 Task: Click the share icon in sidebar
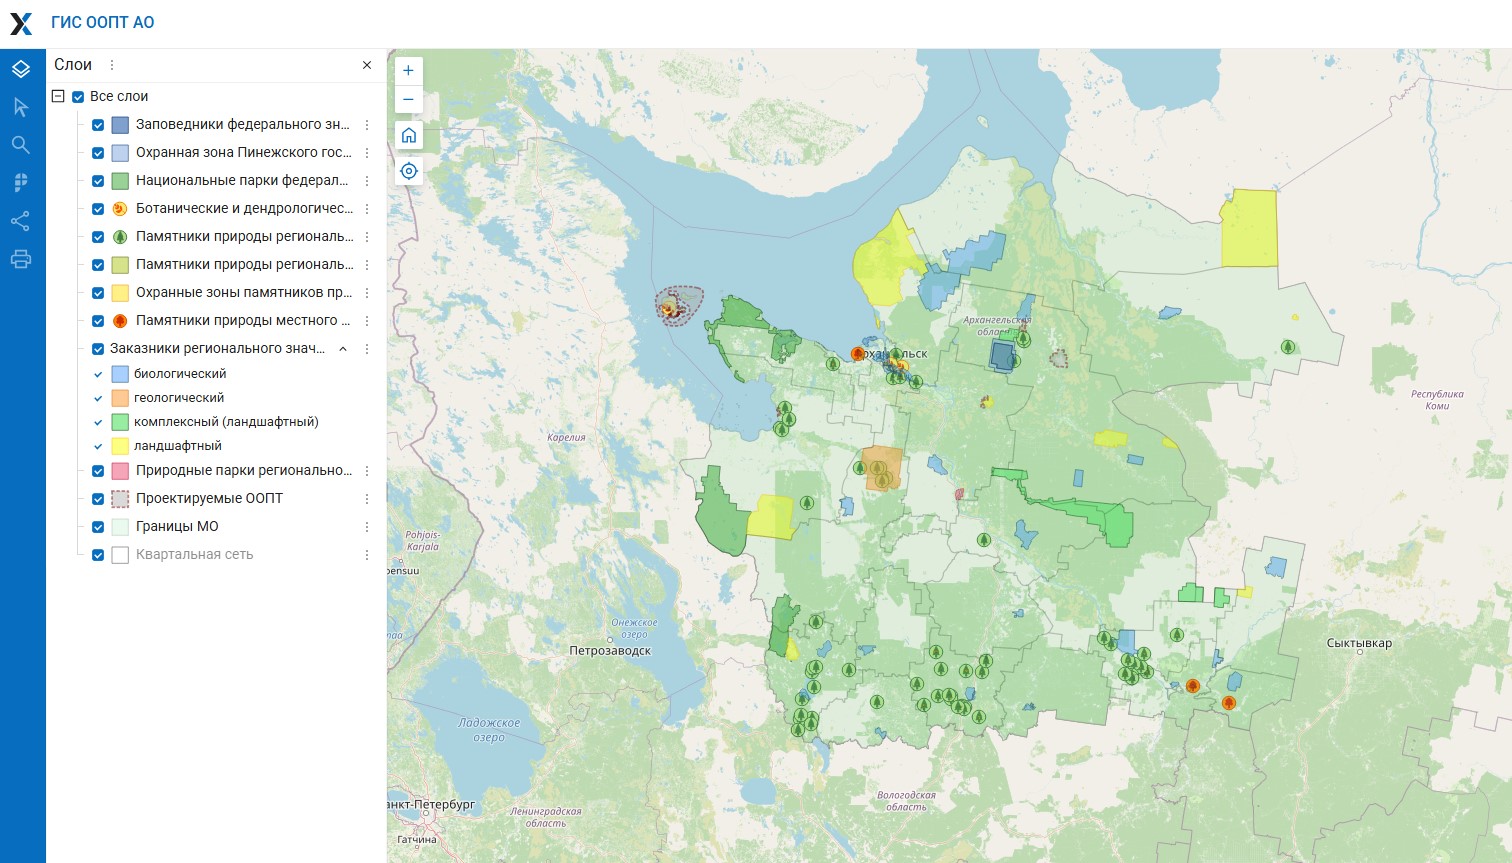click(21, 221)
